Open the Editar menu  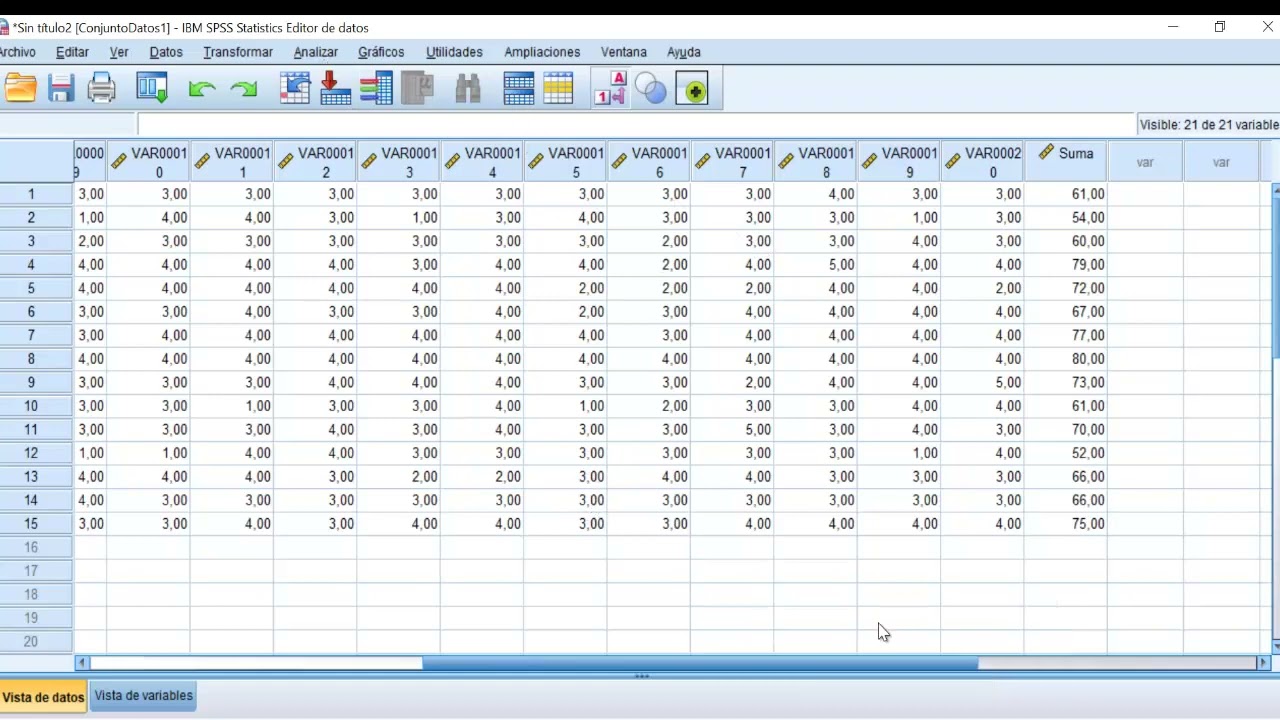click(x=72, y=52)
